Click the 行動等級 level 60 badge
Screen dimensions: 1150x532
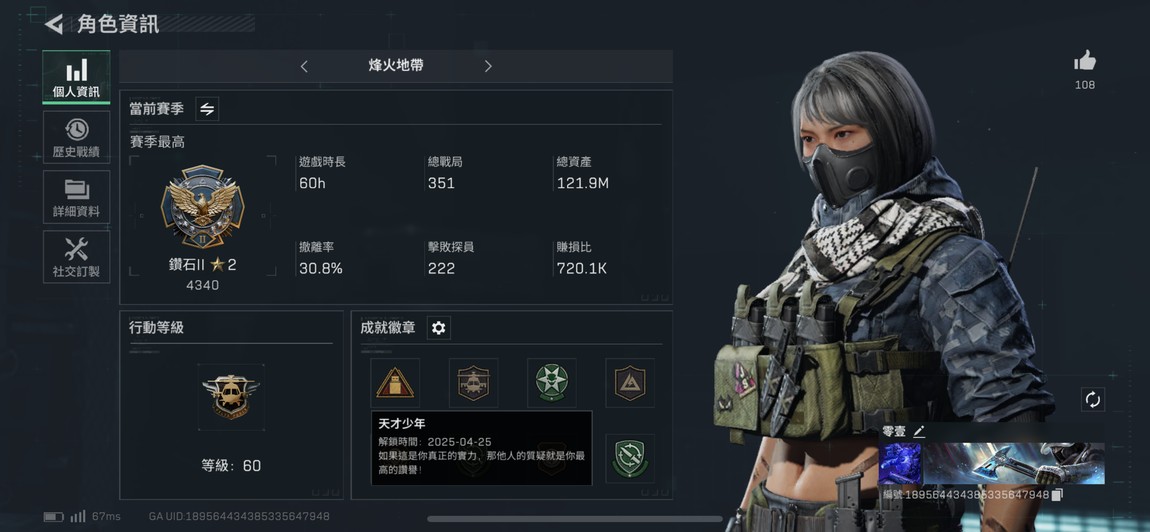(231, 397)
